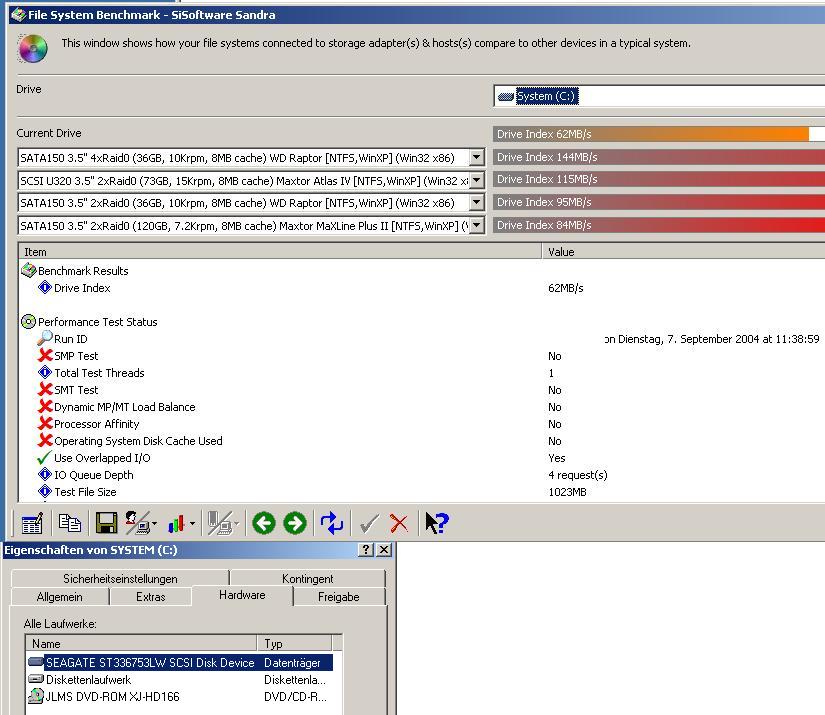825x715 pixels.
Task: Click the user/computer connection toolbar icon
Action: click(138, 523)
